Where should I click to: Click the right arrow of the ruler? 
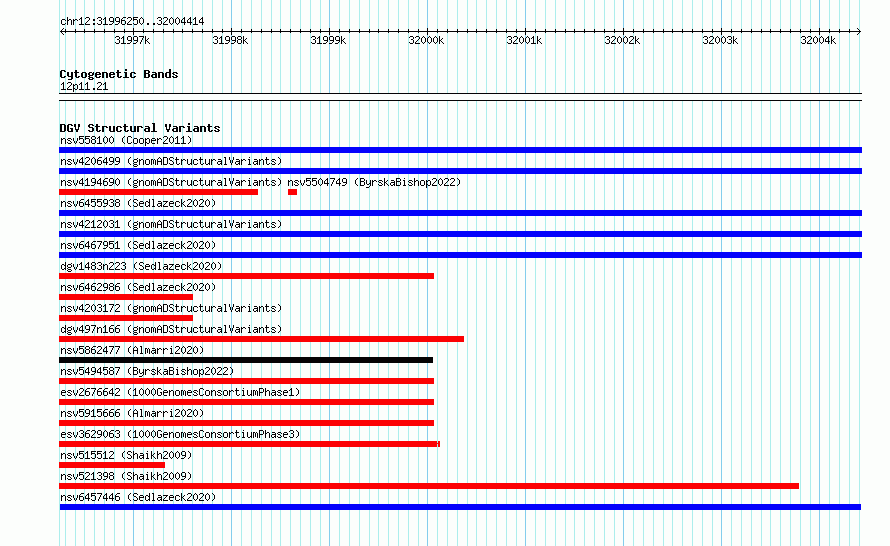pos(859,31)
